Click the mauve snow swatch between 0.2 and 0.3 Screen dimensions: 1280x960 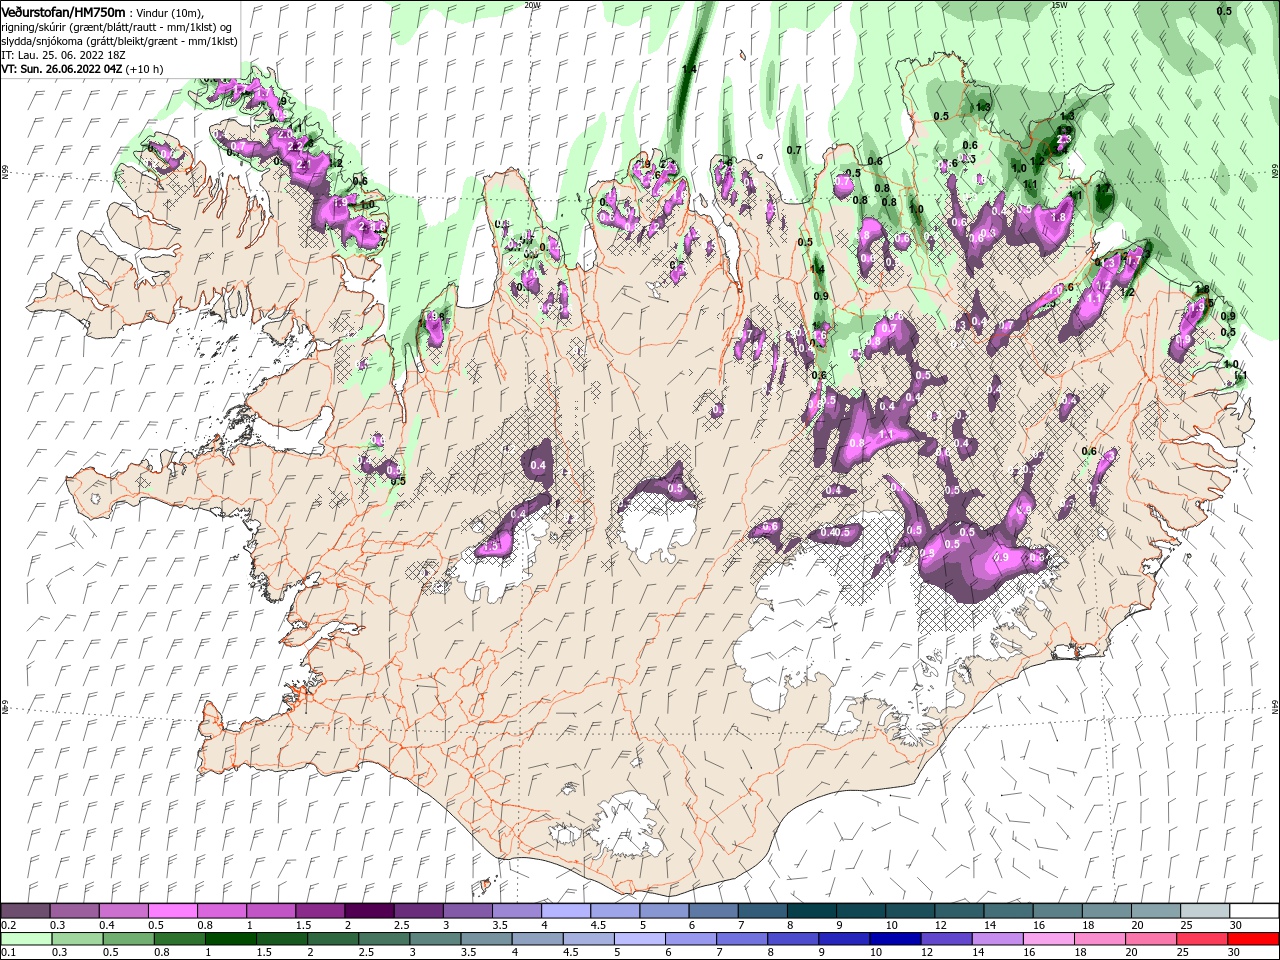tap(25, 911)
